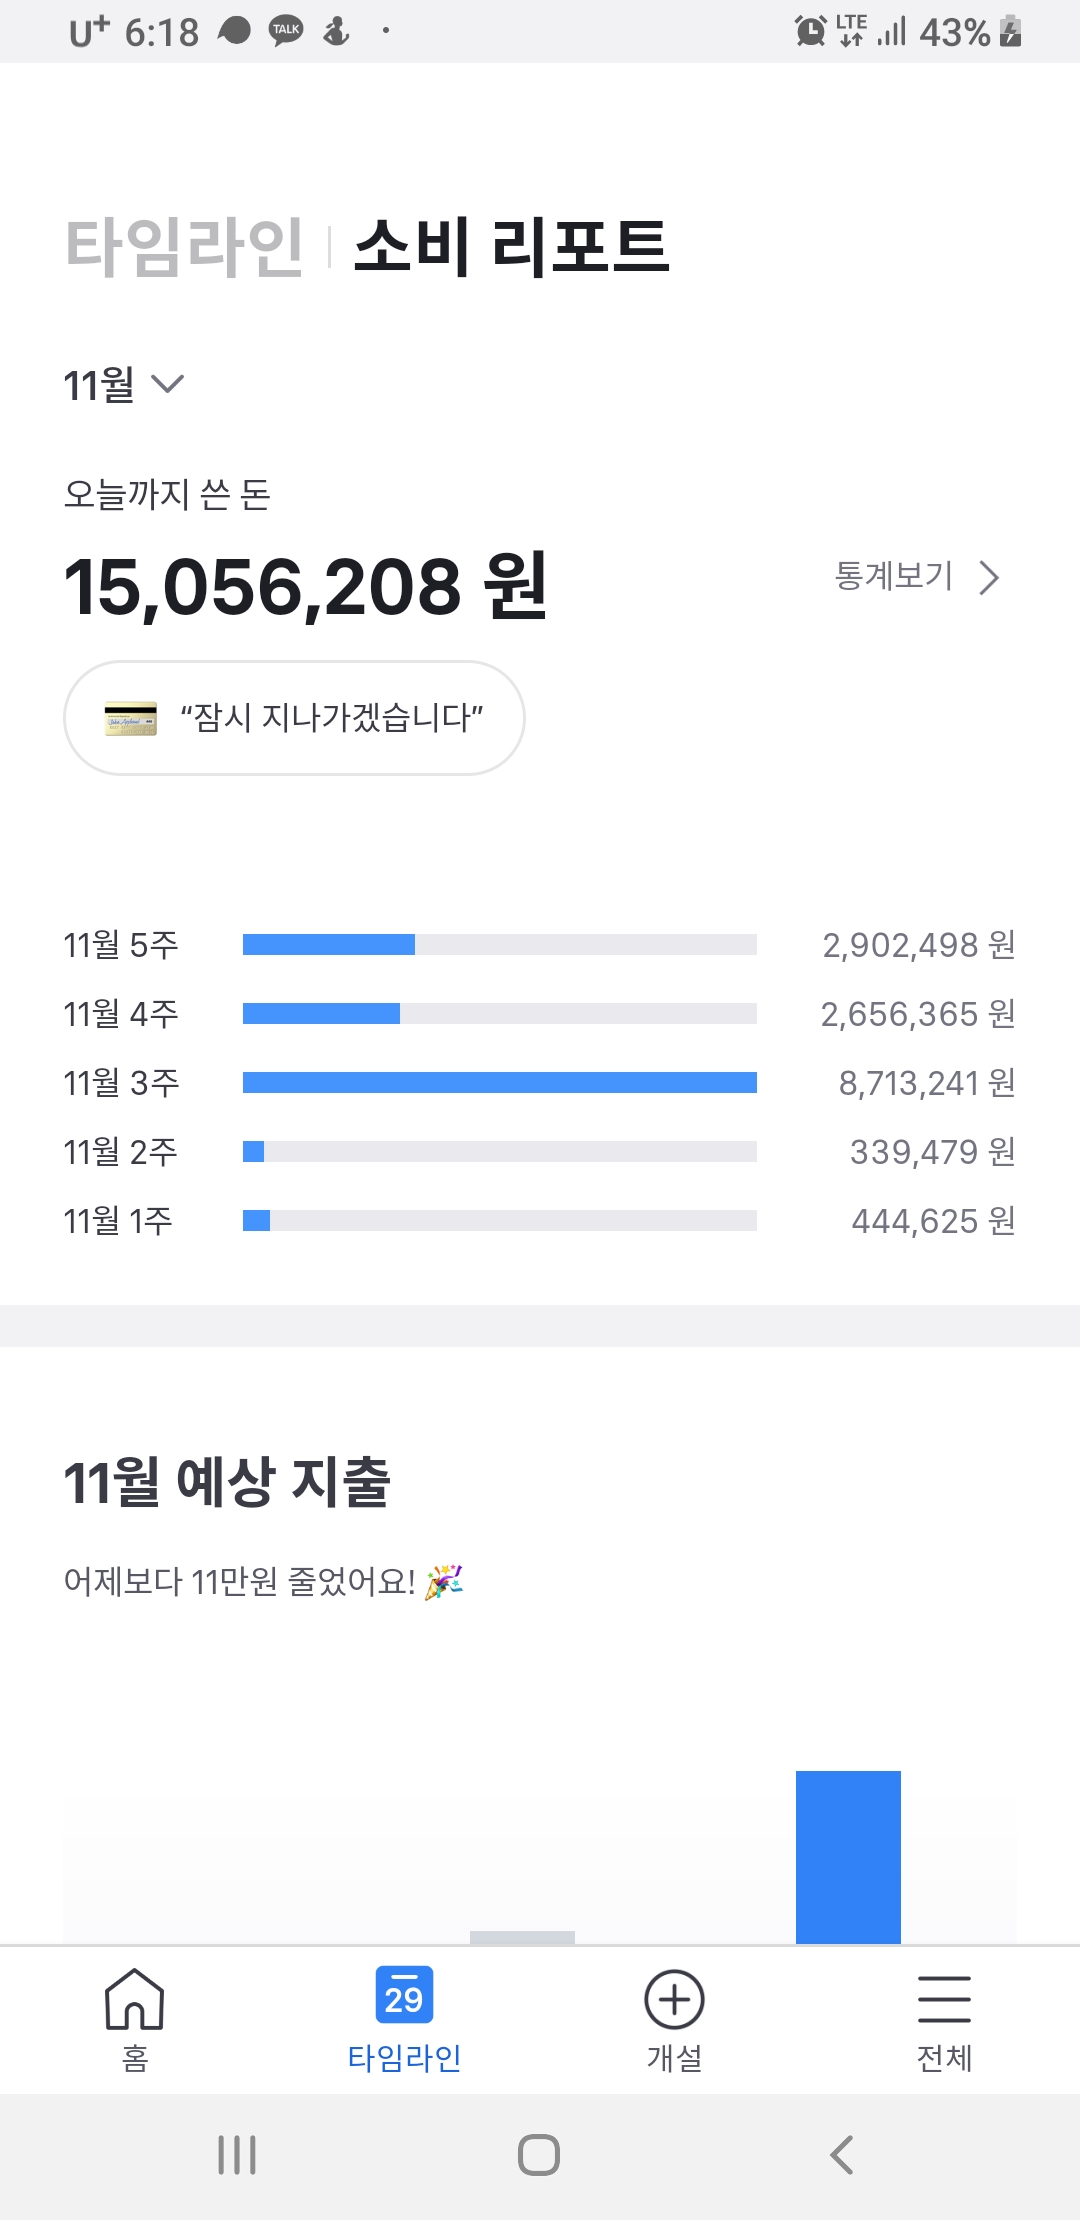Switch to the 타임라인 header tab
The image size is (1080, 2220).
pyautogui.click(x=184, y=247)
